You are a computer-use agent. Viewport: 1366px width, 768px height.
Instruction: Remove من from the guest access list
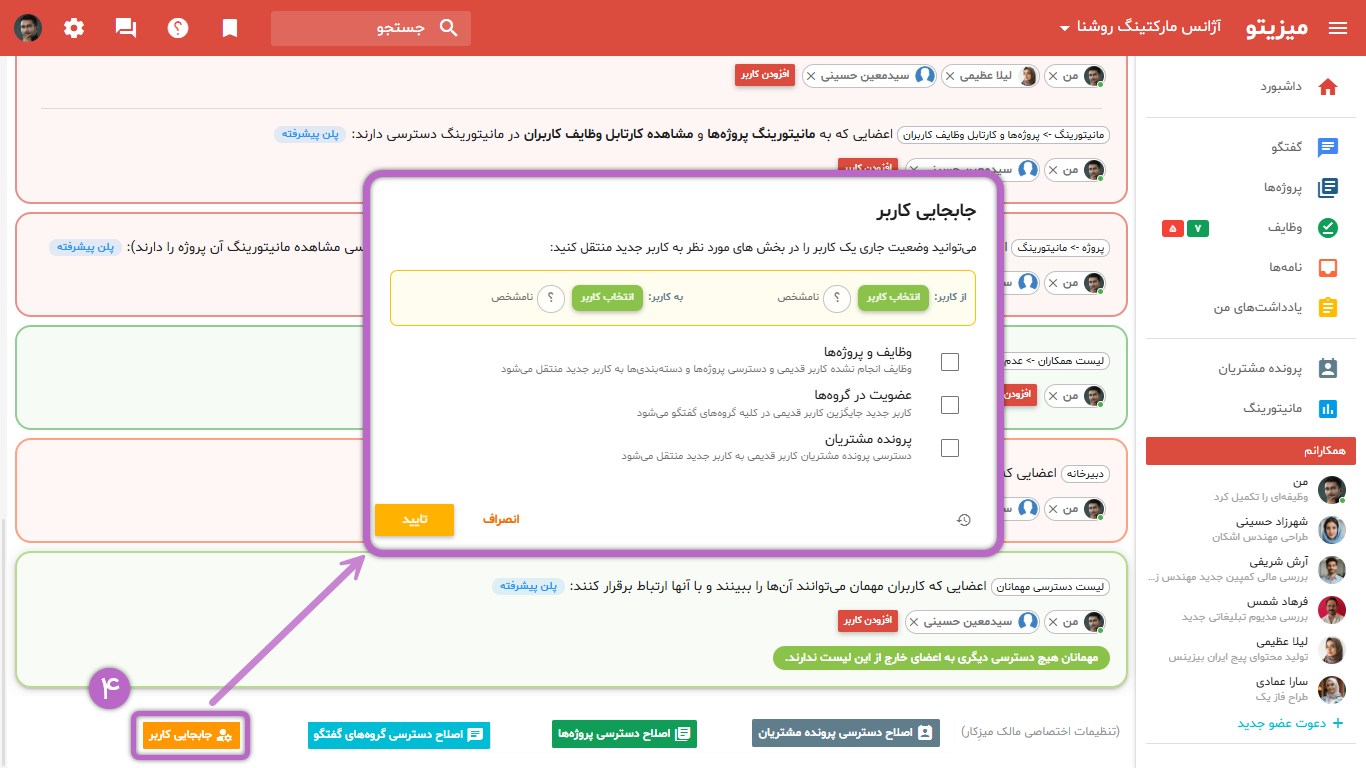point(1052,622)
